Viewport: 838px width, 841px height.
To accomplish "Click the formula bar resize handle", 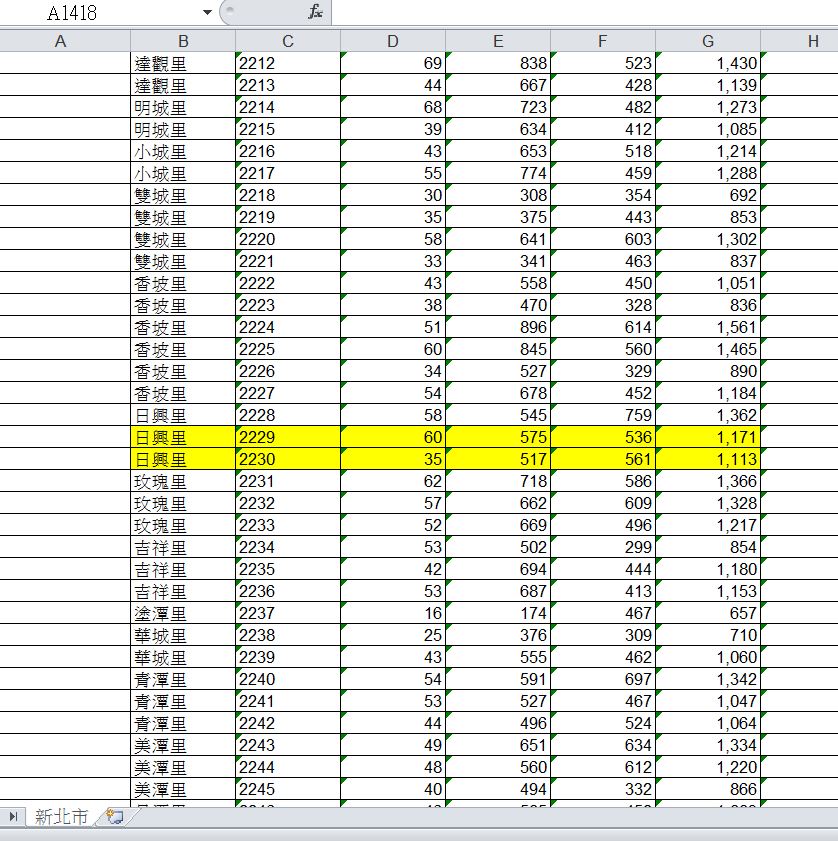I will [x=228, y=12].
